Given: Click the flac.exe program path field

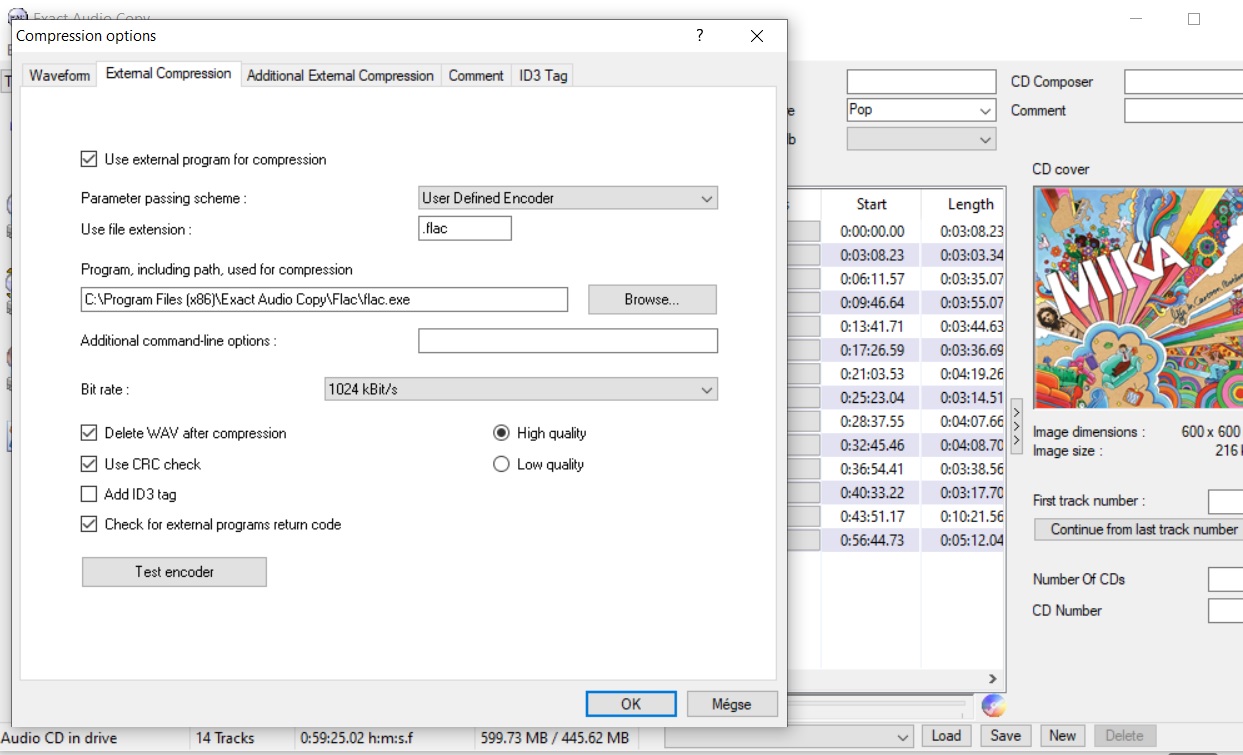Looking at the screenshot, I should click(x=324, y=299).
